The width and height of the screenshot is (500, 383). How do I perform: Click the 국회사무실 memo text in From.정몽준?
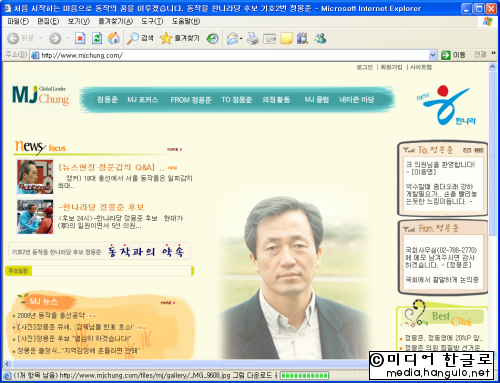coord(441,258)
